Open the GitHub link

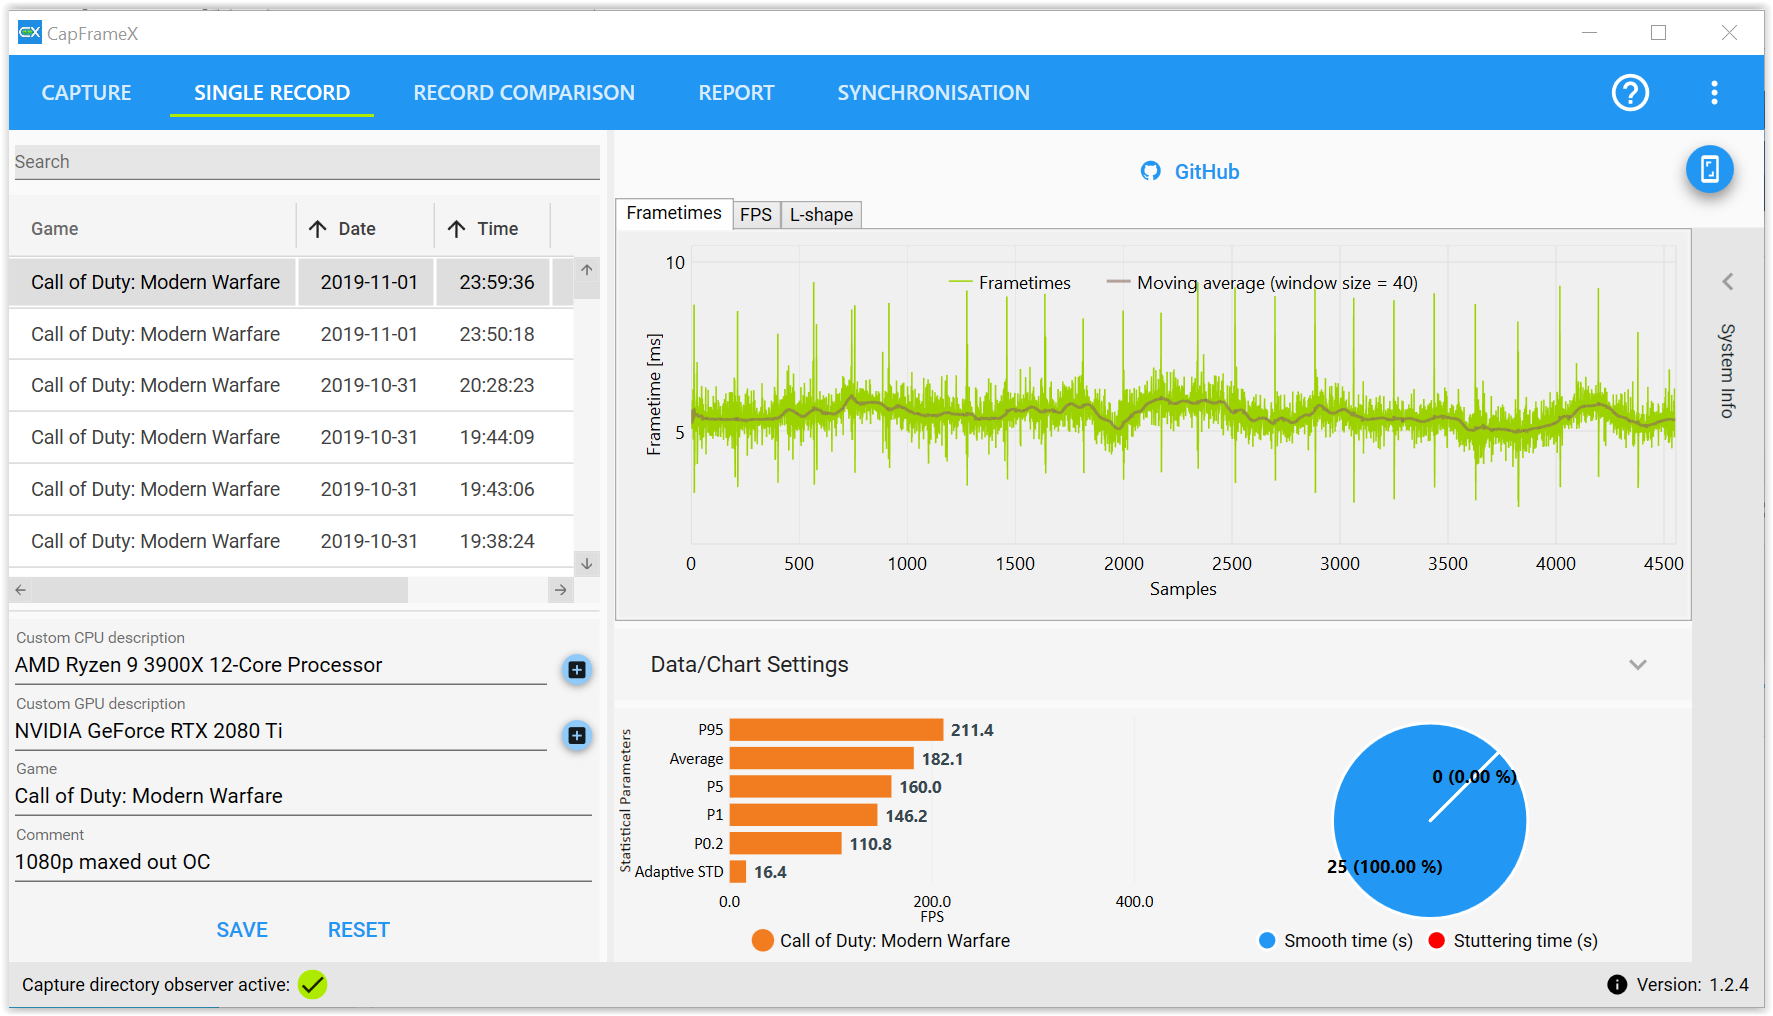click(1206, 172)
